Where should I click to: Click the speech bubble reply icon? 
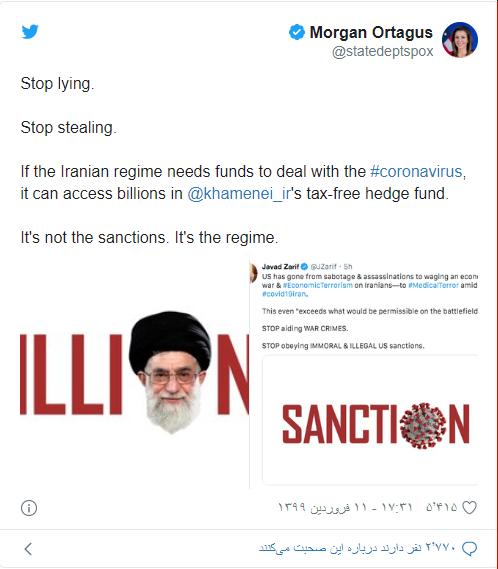(x=469, y=548)
